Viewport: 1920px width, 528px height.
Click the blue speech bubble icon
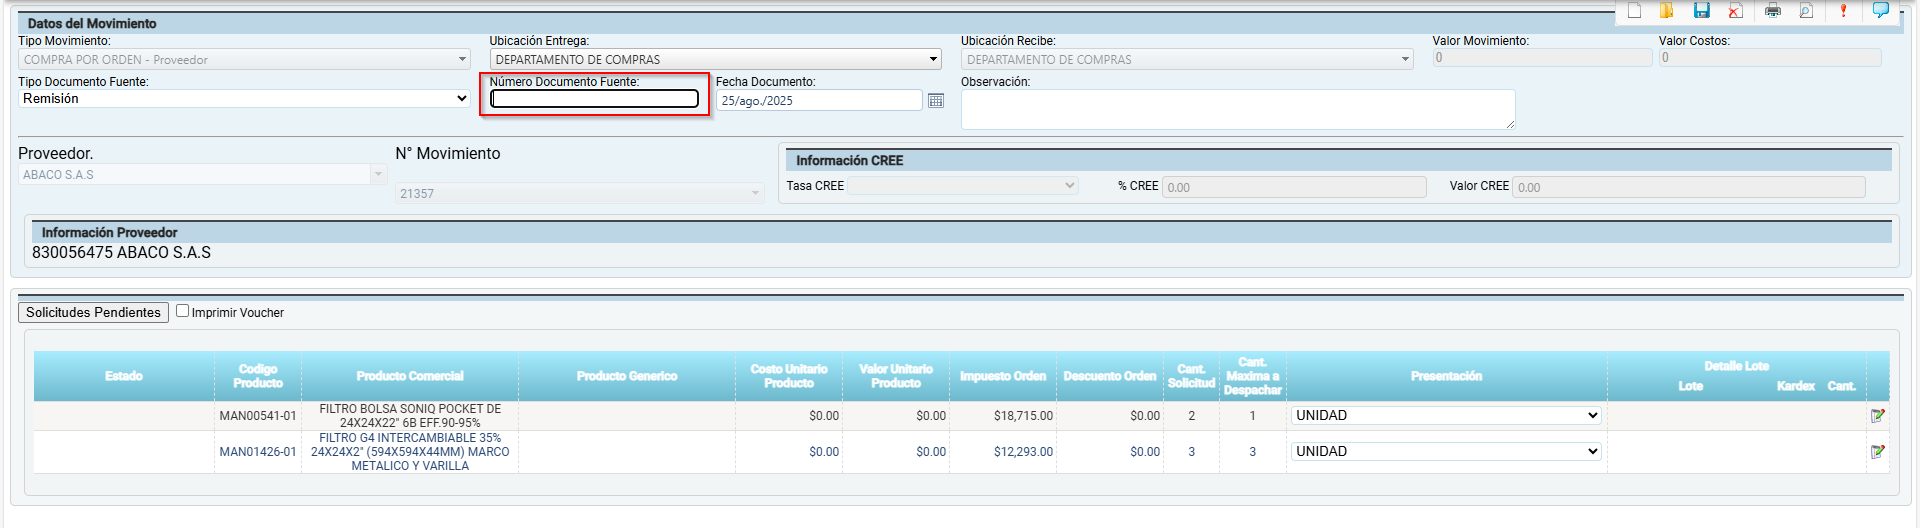coord(1880,11)
